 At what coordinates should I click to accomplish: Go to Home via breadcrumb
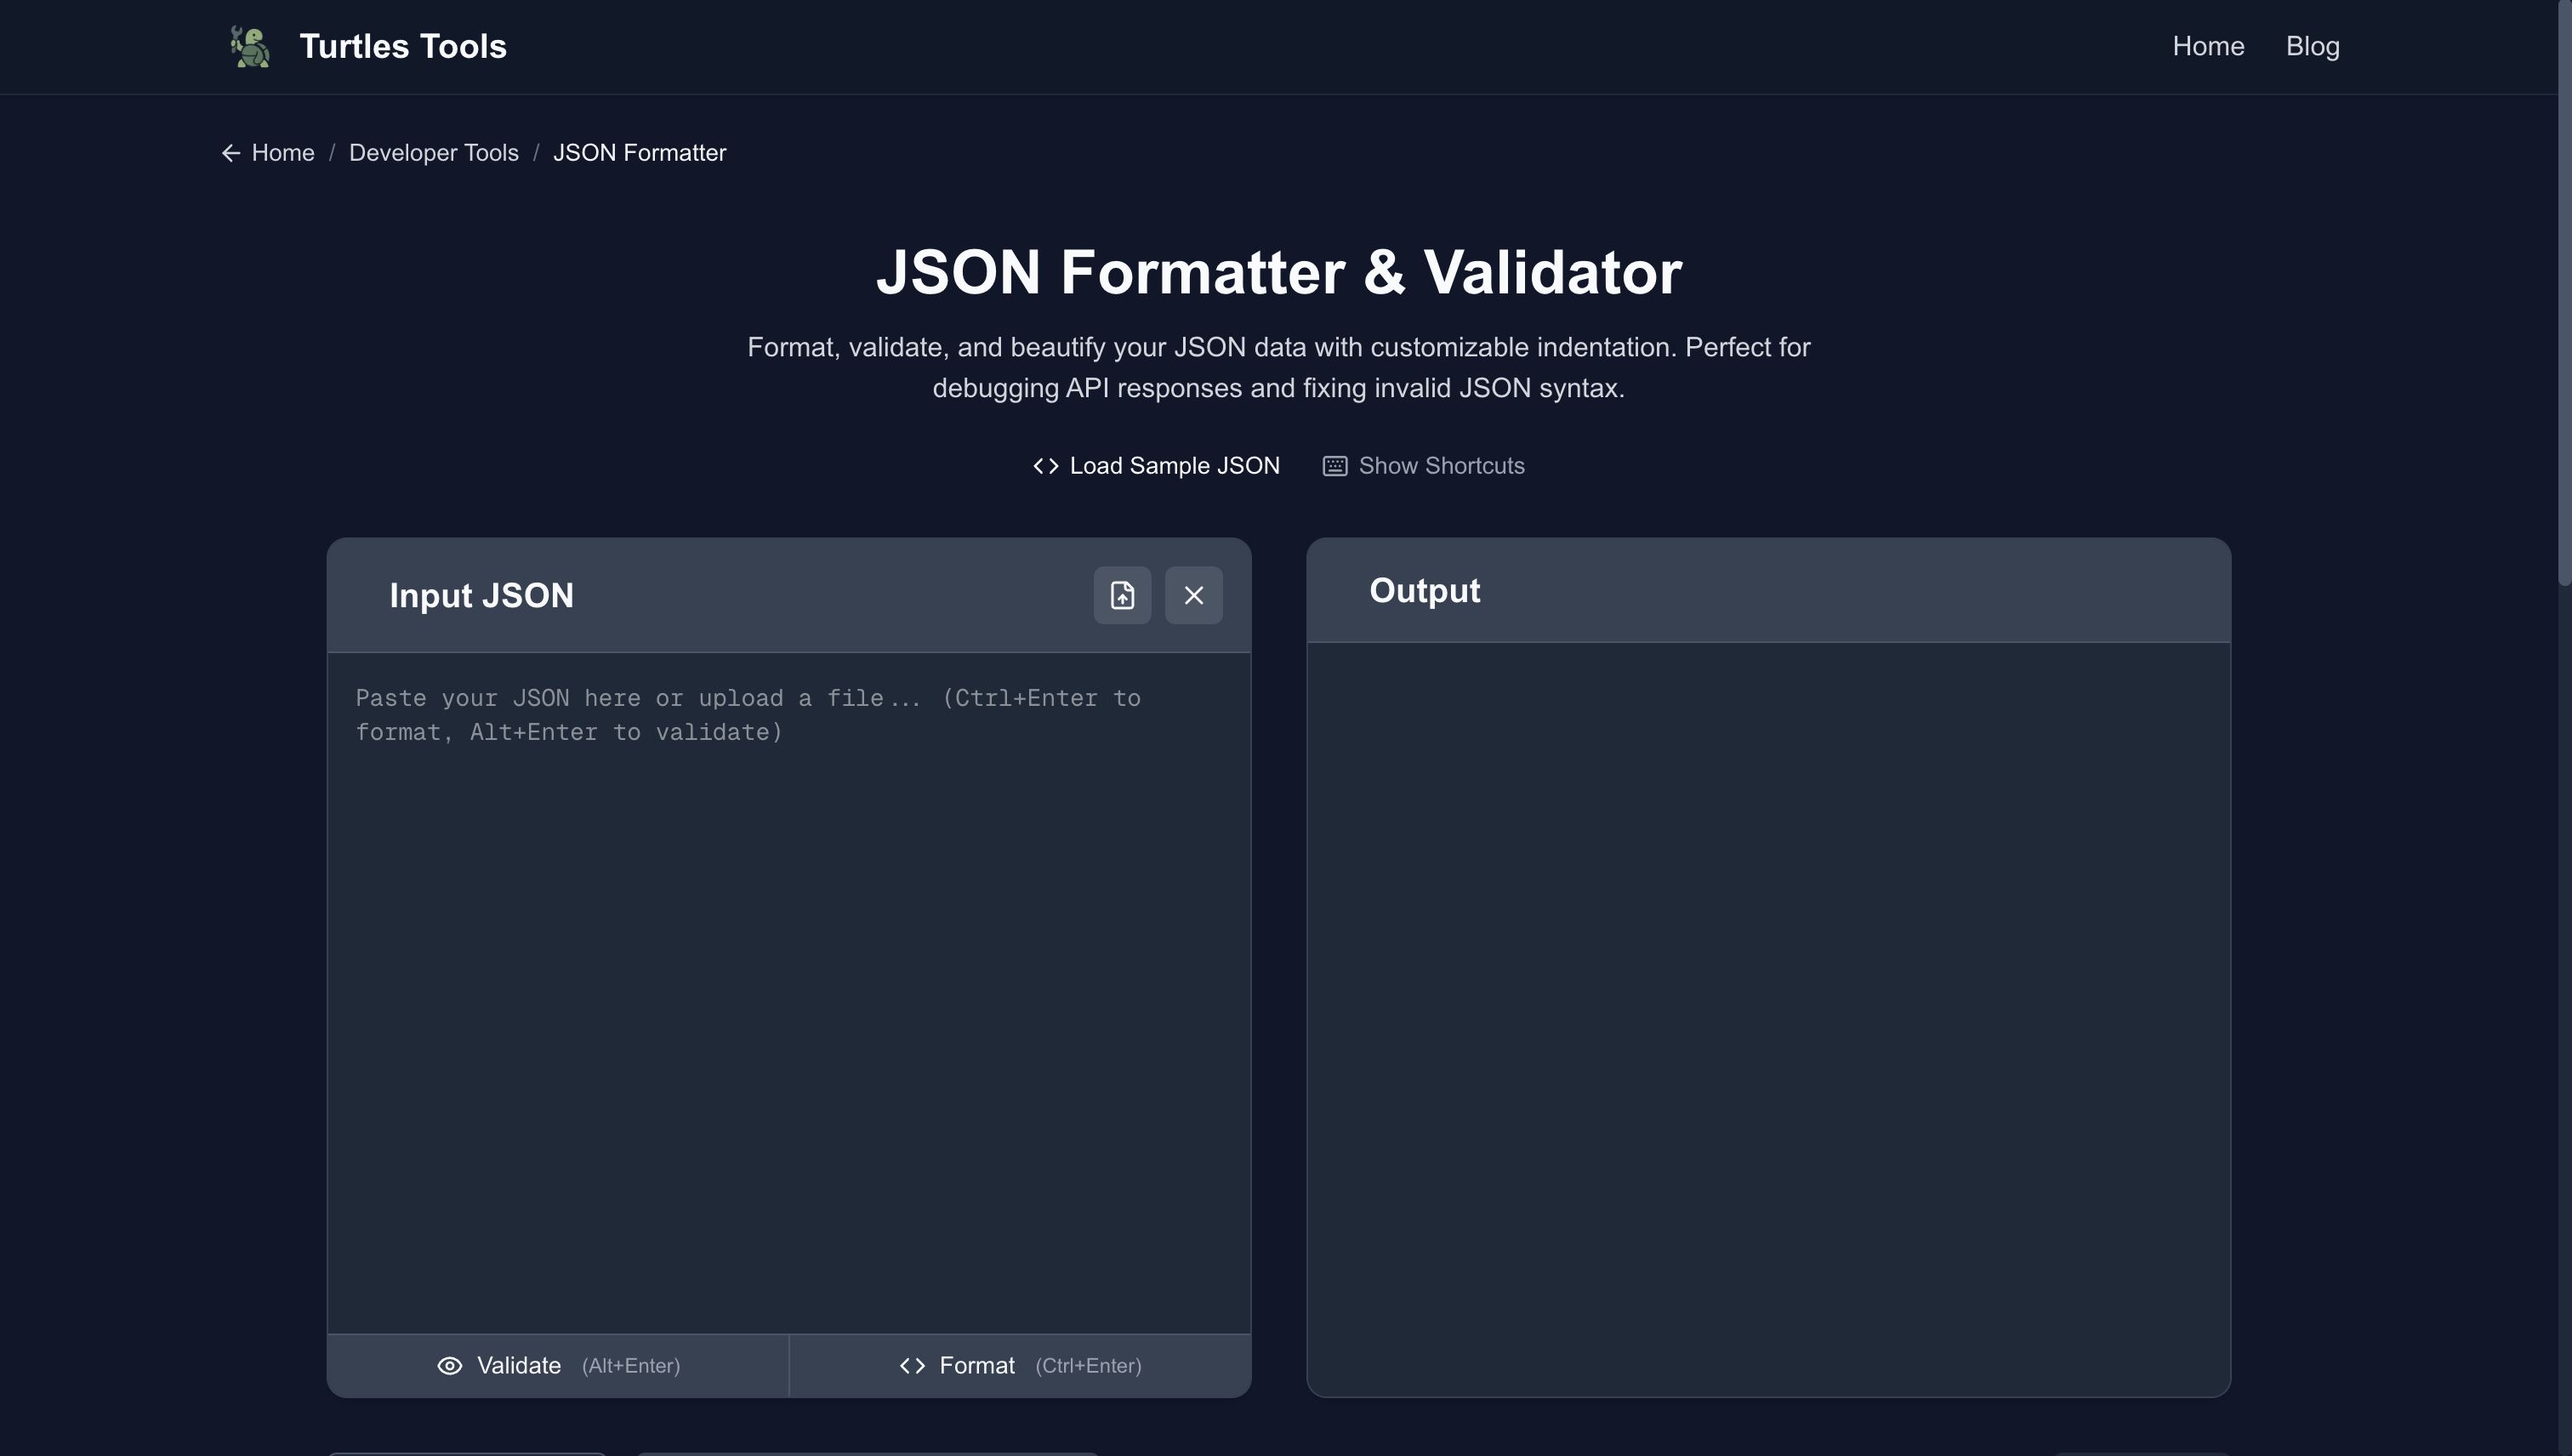[283, 153]
